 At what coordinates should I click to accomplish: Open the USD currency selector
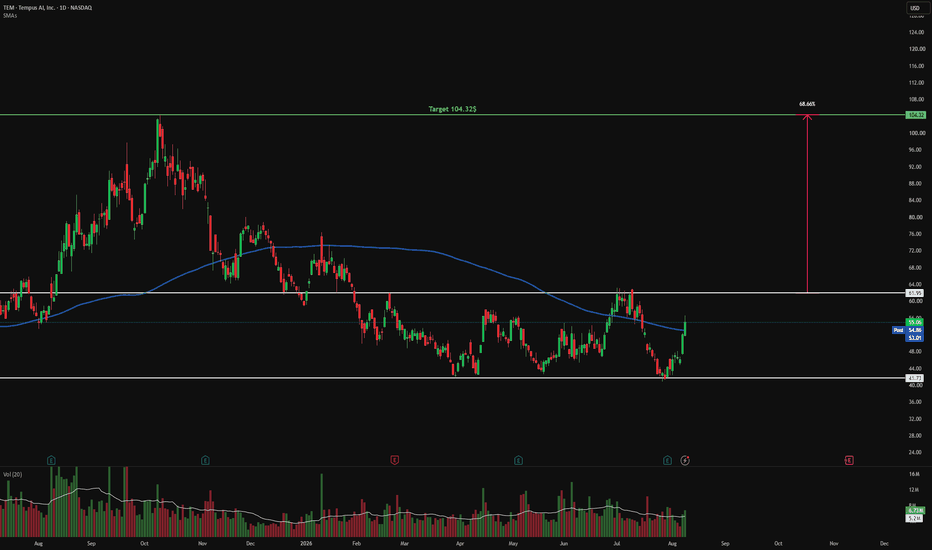[x=915, y=8]
